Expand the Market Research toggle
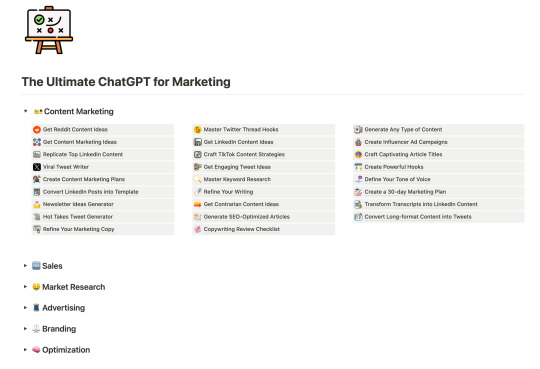540x369 pixels. [25, 287]
